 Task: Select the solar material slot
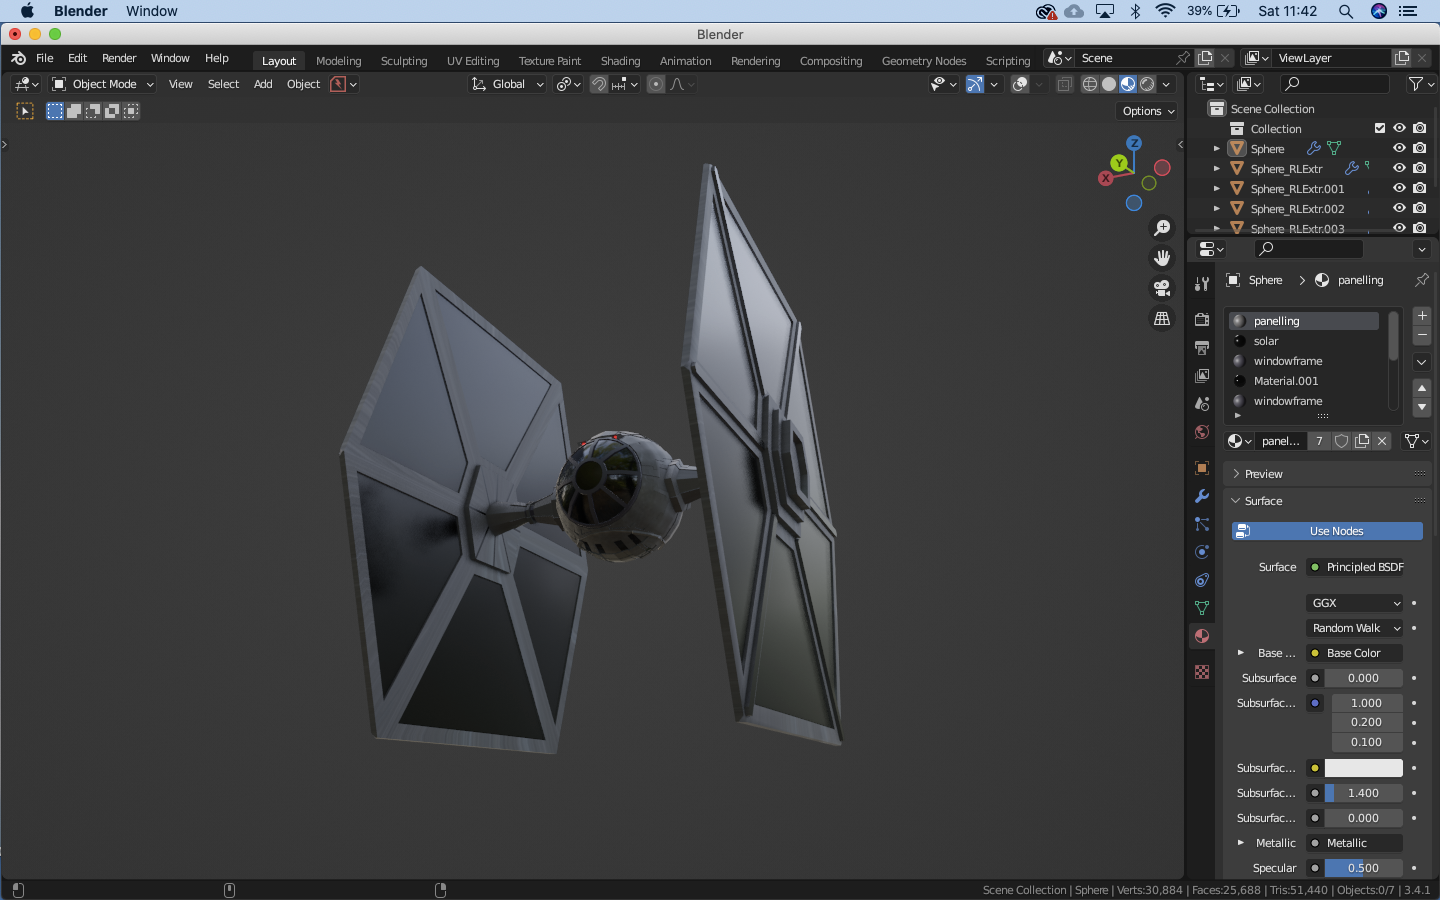tap(1304, 341)
